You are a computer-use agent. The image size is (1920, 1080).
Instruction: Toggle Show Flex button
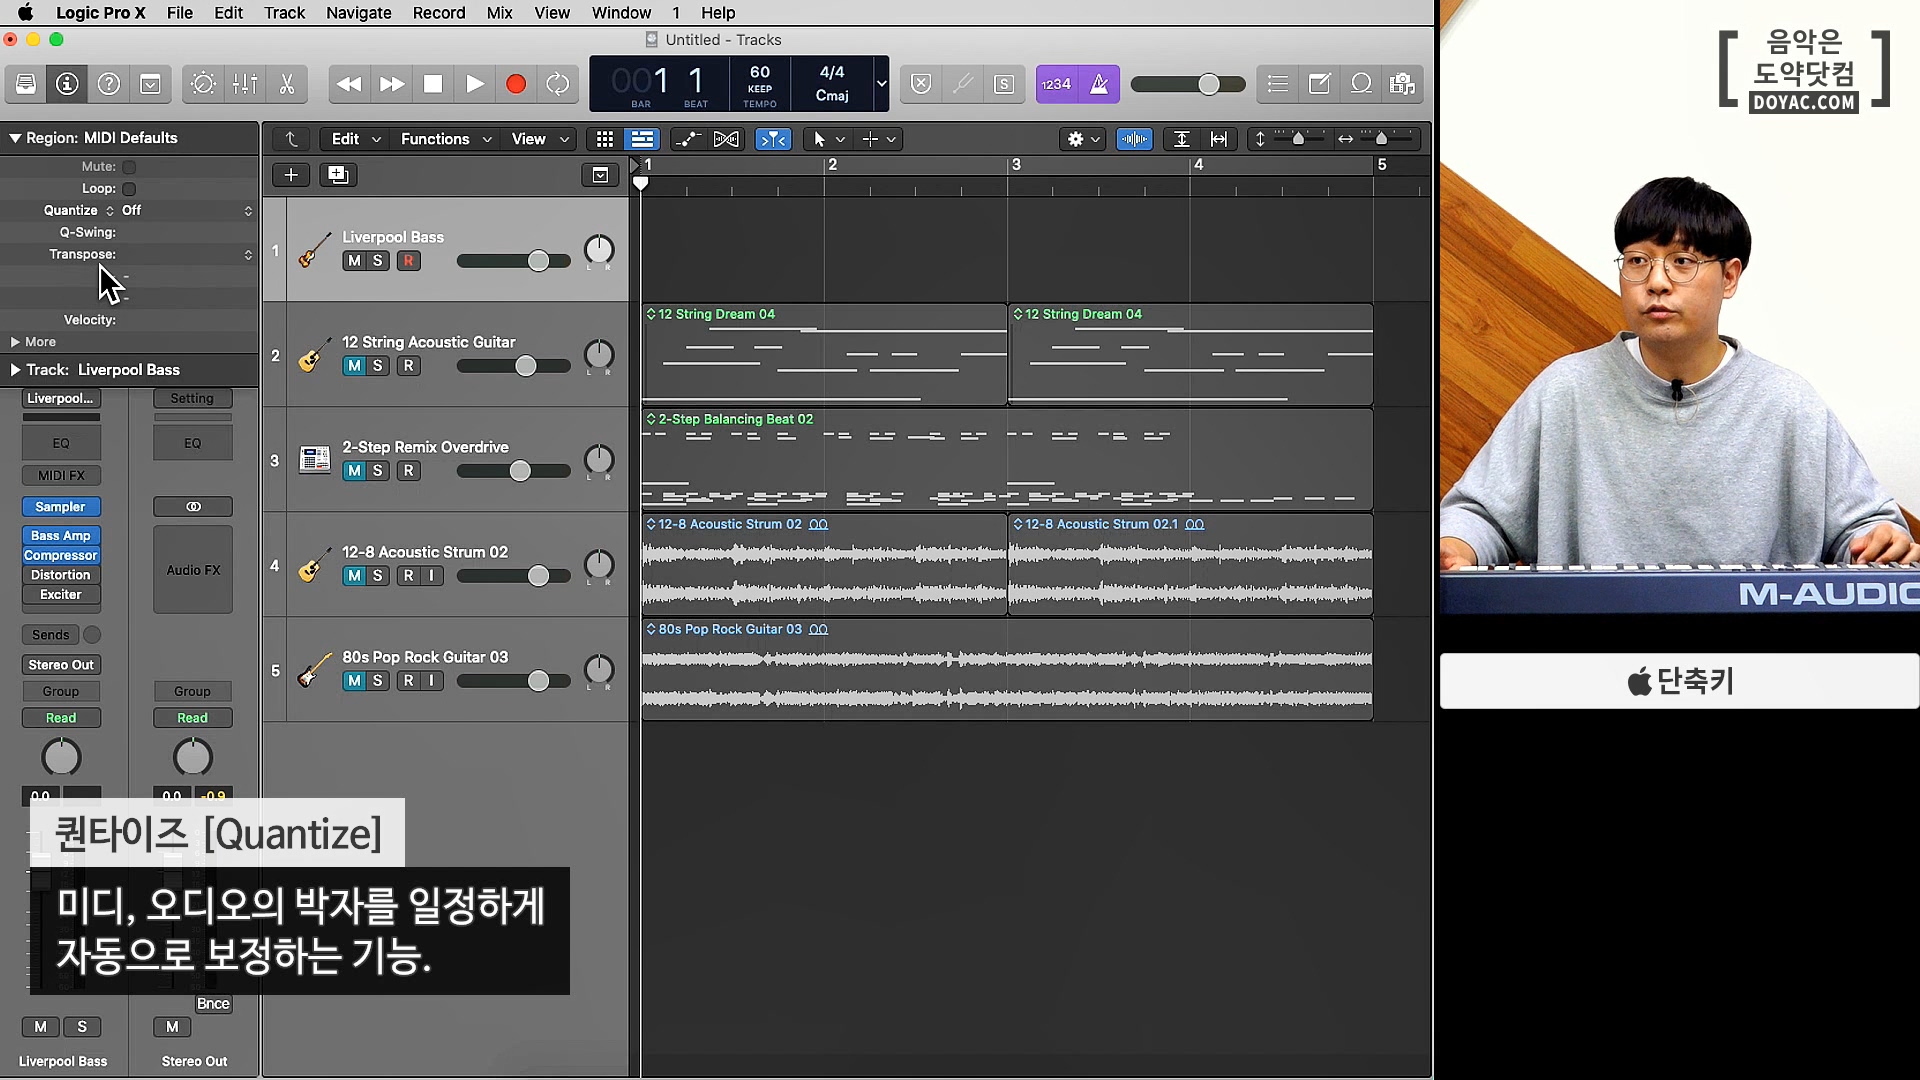pos(727,139)
